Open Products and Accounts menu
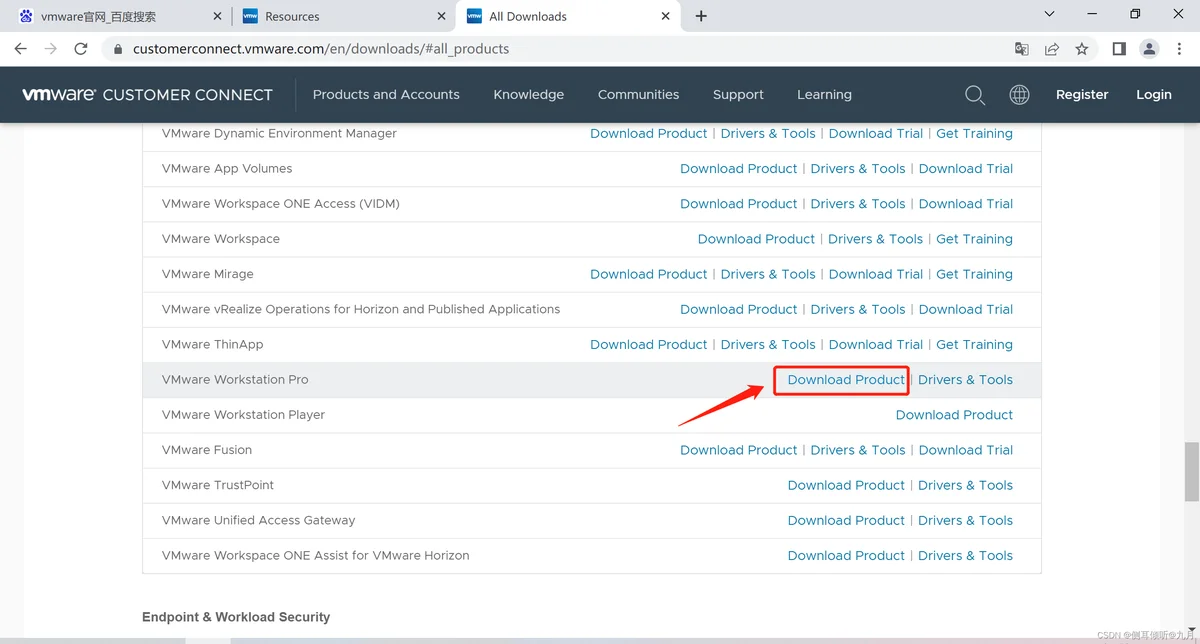Image resolution: width=1200 pixels, height=644 pixels. click(x=386, y=95)
